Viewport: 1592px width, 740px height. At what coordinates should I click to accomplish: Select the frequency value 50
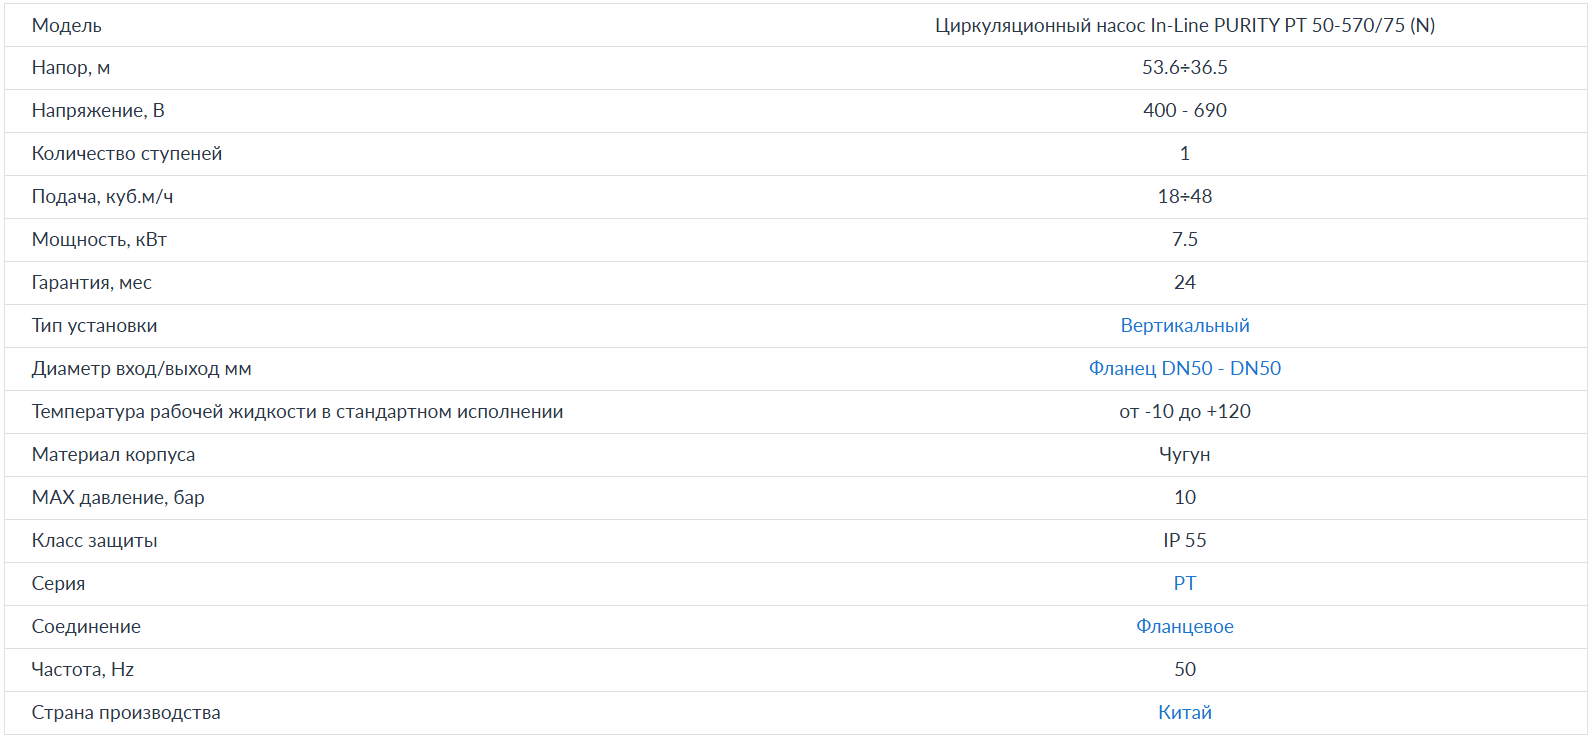pyautogui.click(x=1184, y=670)
